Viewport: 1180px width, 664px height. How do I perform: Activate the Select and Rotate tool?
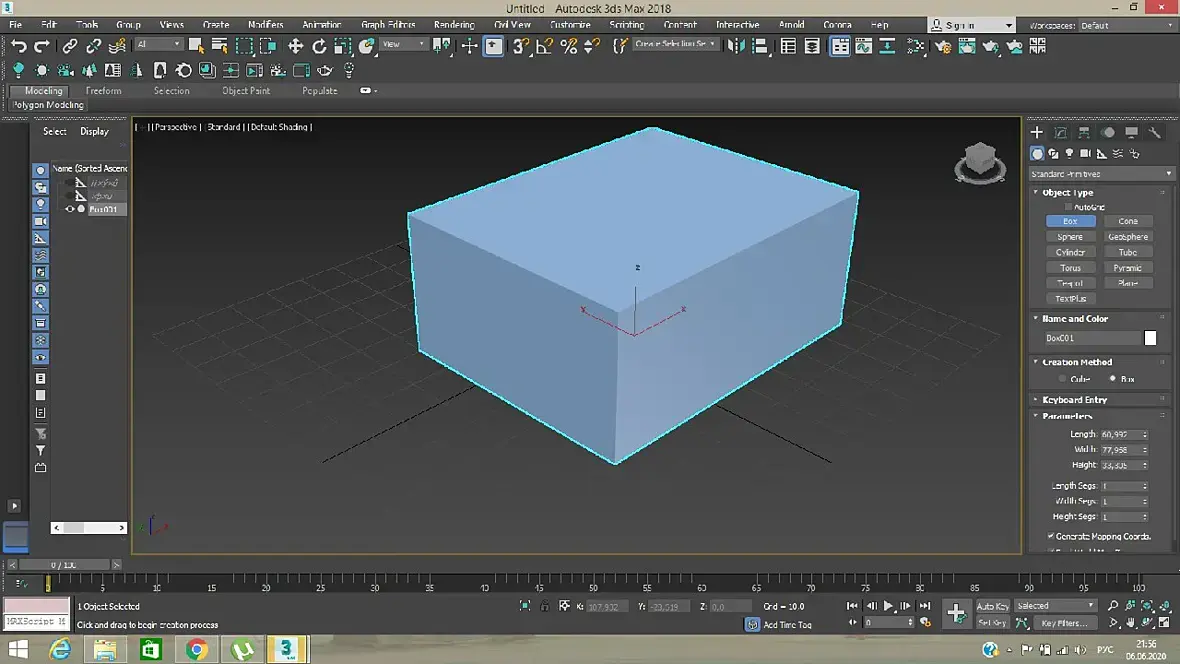coord(319,47)
